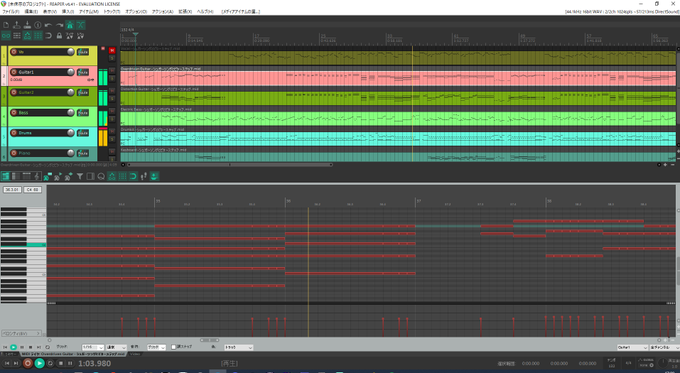Open the ヘルプ menu

(x=205, y=12)
